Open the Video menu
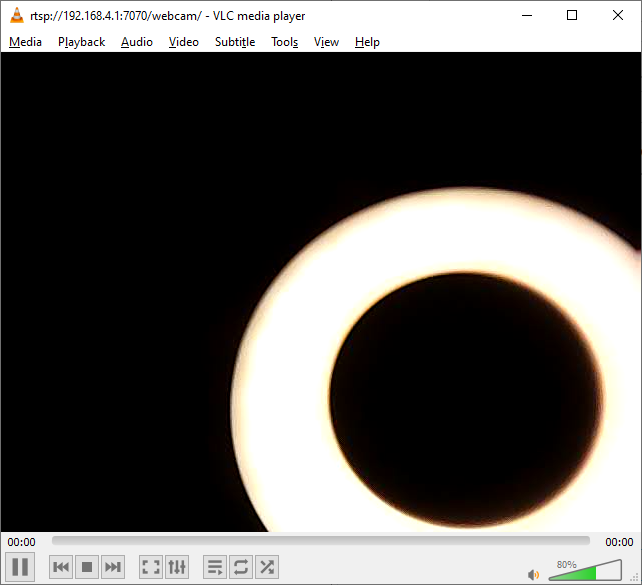The image size is (642, 585). click(x=184, y=42)
